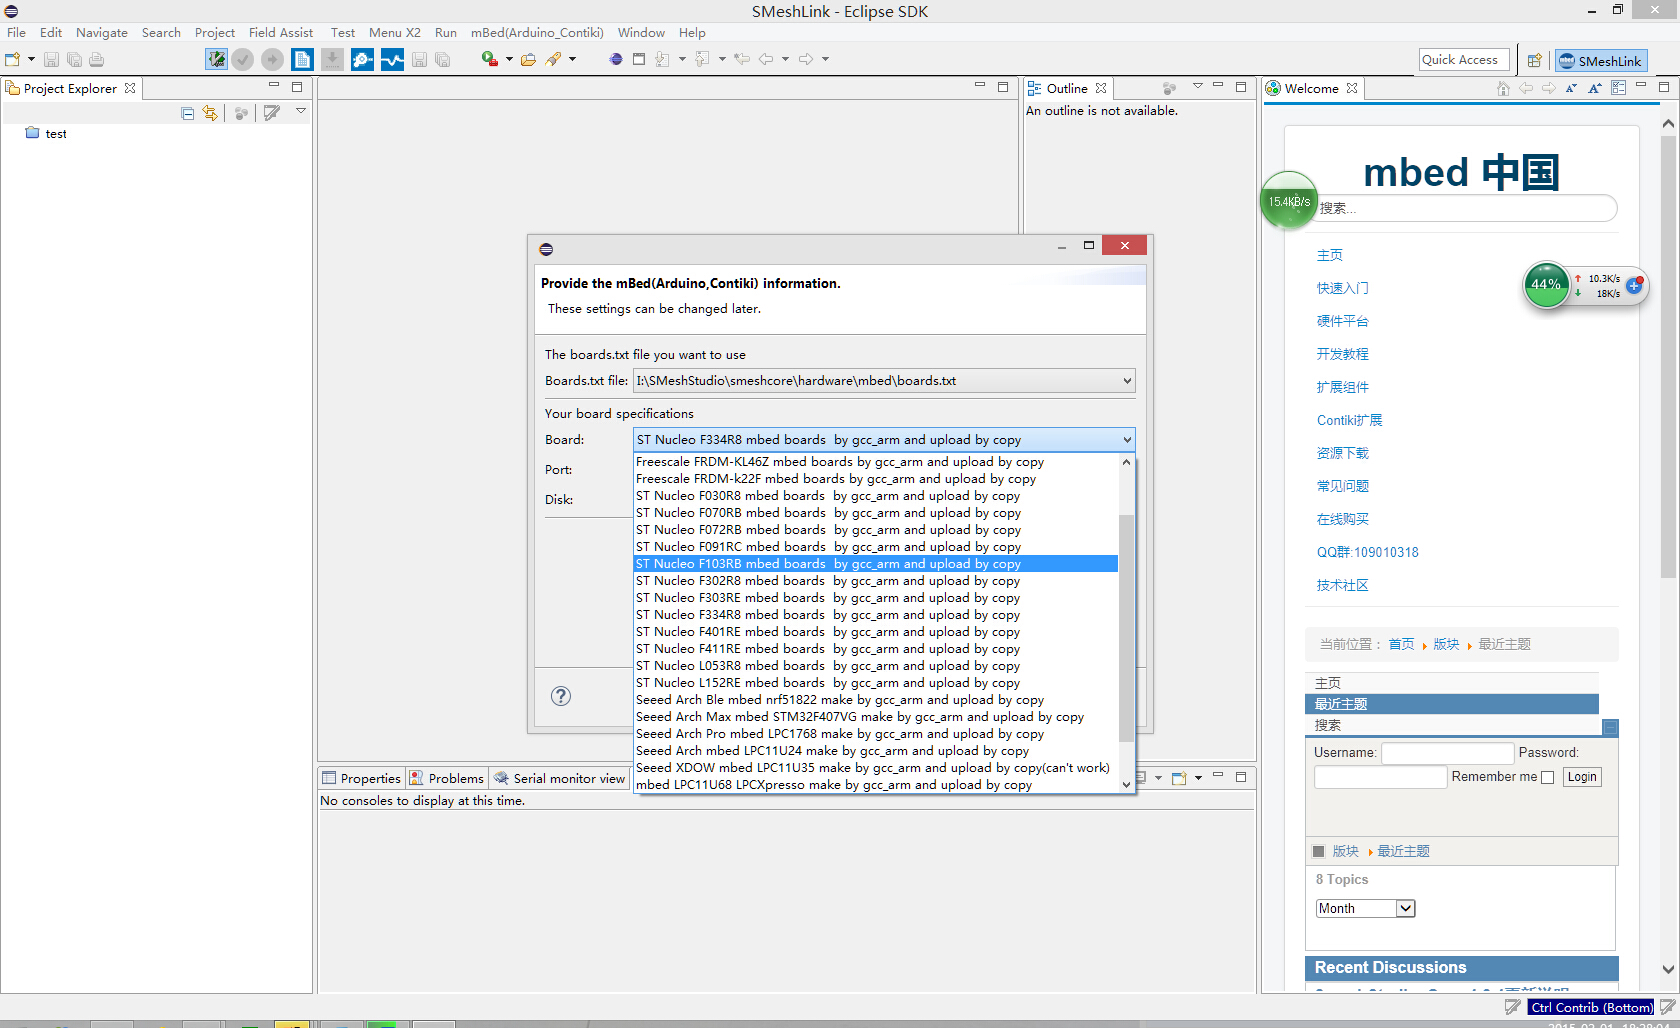Open the 首页 breadcrumb link
Screen dimensions: 1680x1028
pyautogui.click(x=1401, y=644)
